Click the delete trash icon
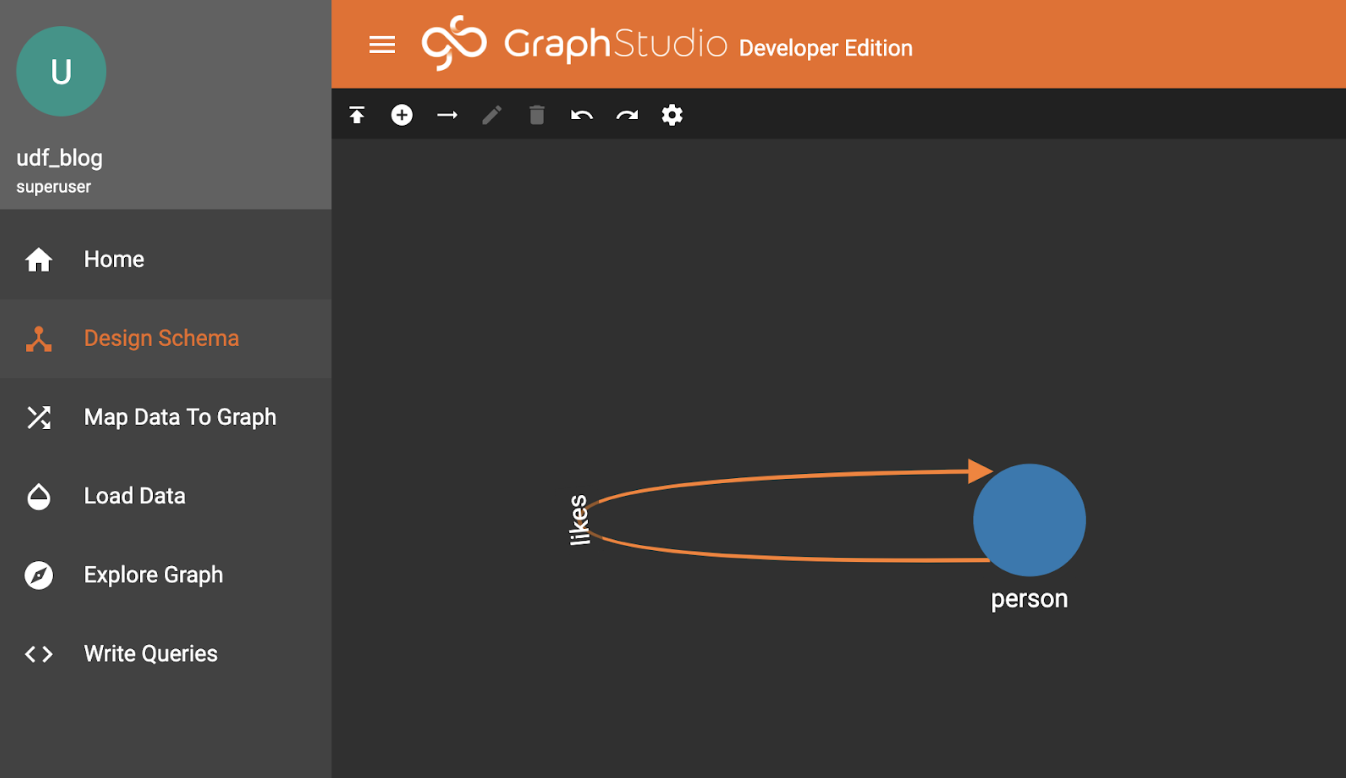The width and height of the screenshot is (1346, 778). click(x=537, y=115)
